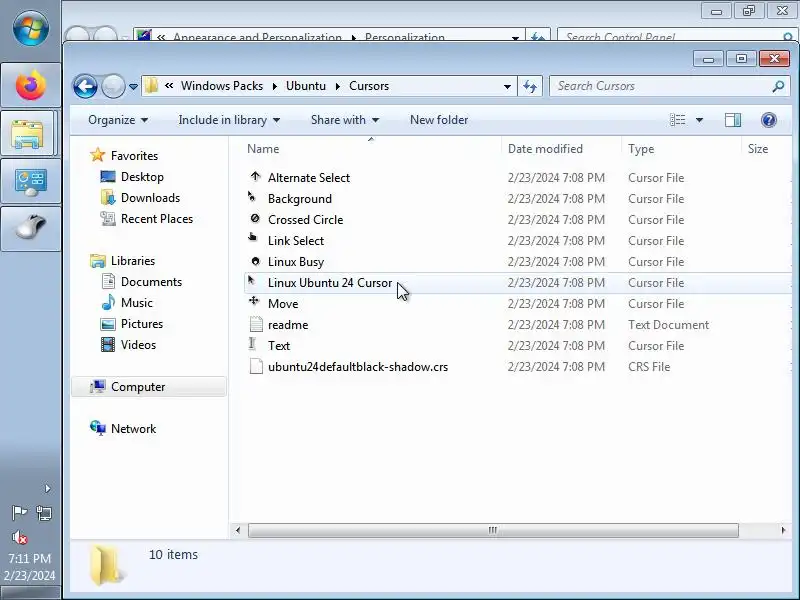Click the New folder button
800x600 pixels.
click(x=439, y=120)
